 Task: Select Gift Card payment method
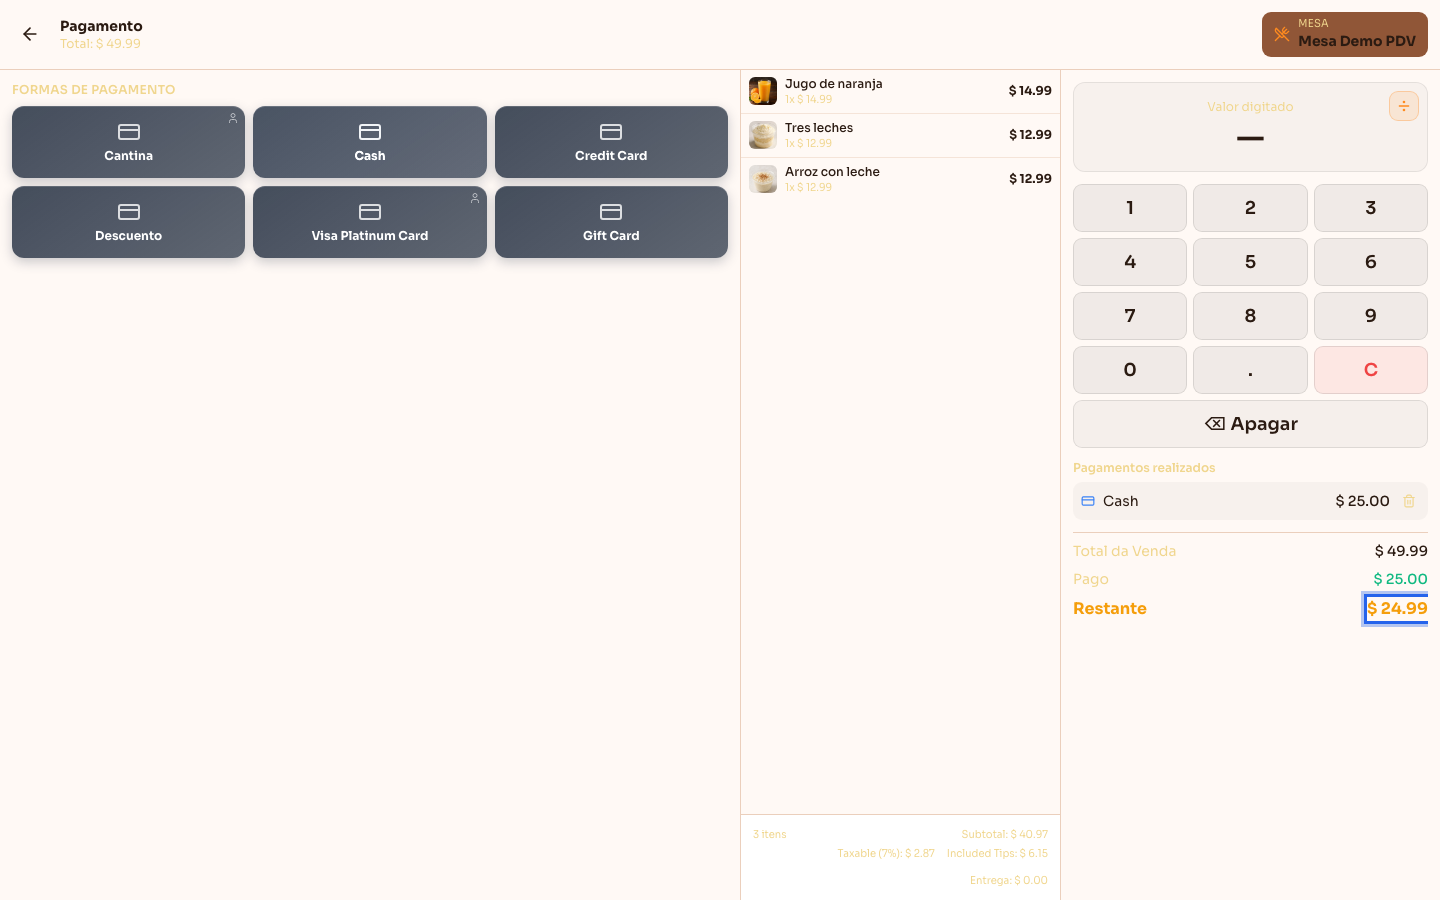tap(611, 222)
